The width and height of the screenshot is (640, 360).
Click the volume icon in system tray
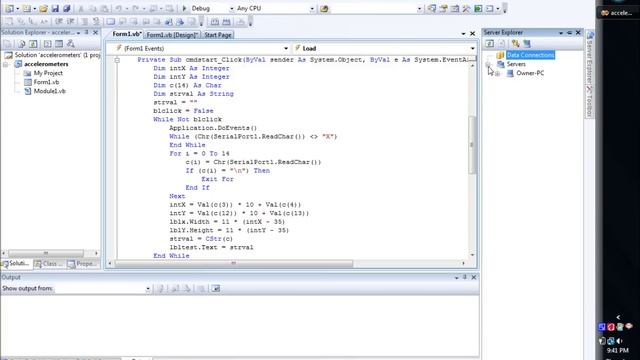620,341
